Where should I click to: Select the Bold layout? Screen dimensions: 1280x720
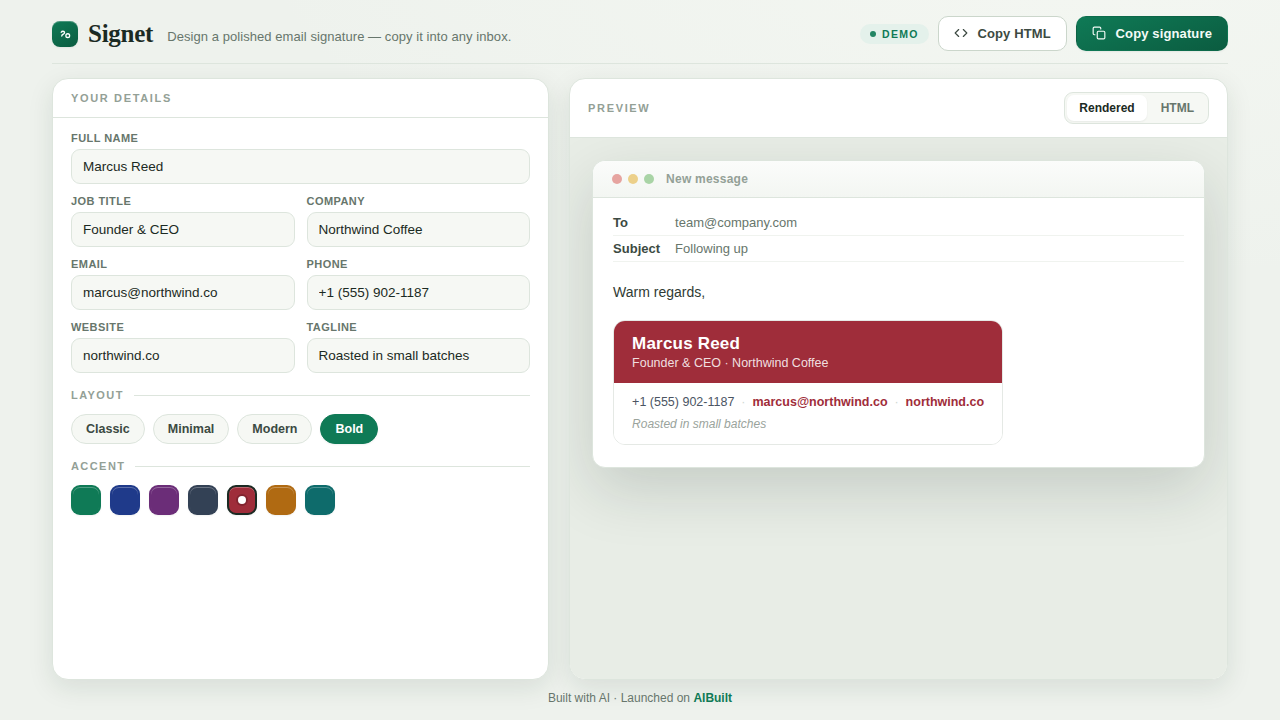349,429
